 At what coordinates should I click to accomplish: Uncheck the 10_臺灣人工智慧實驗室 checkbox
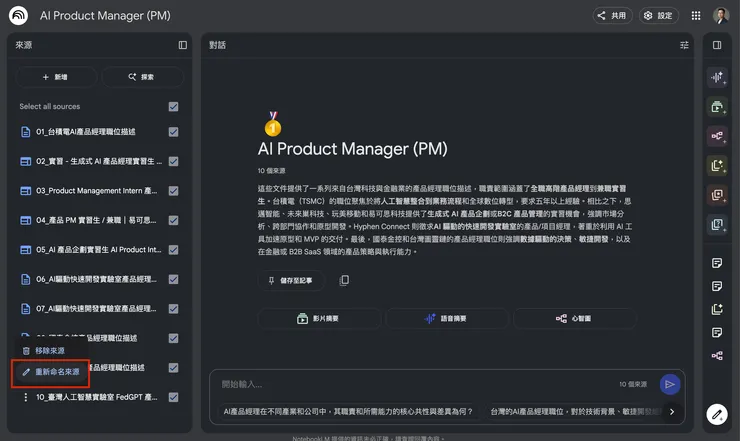[174, 397]
